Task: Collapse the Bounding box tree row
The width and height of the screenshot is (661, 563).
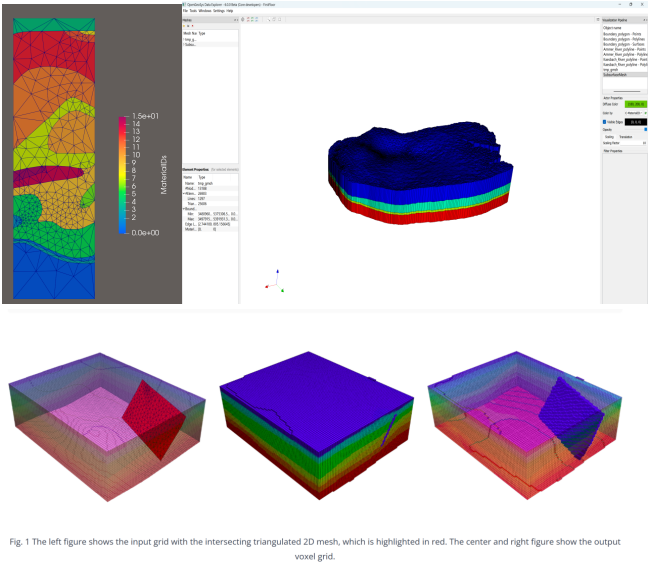Action: [184, 209]
